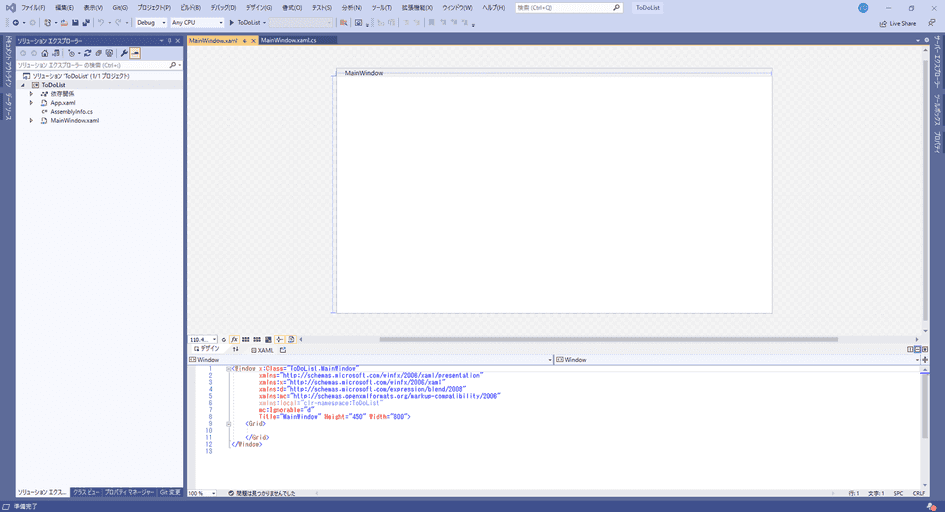Click the Find in Files icon
The image size is (945, 512).
click(344, 23)
